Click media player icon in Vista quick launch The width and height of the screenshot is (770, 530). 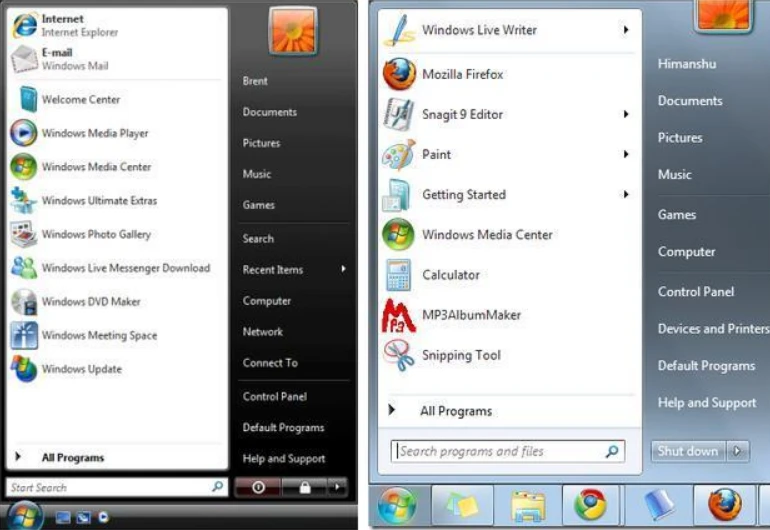coord(103,517)
